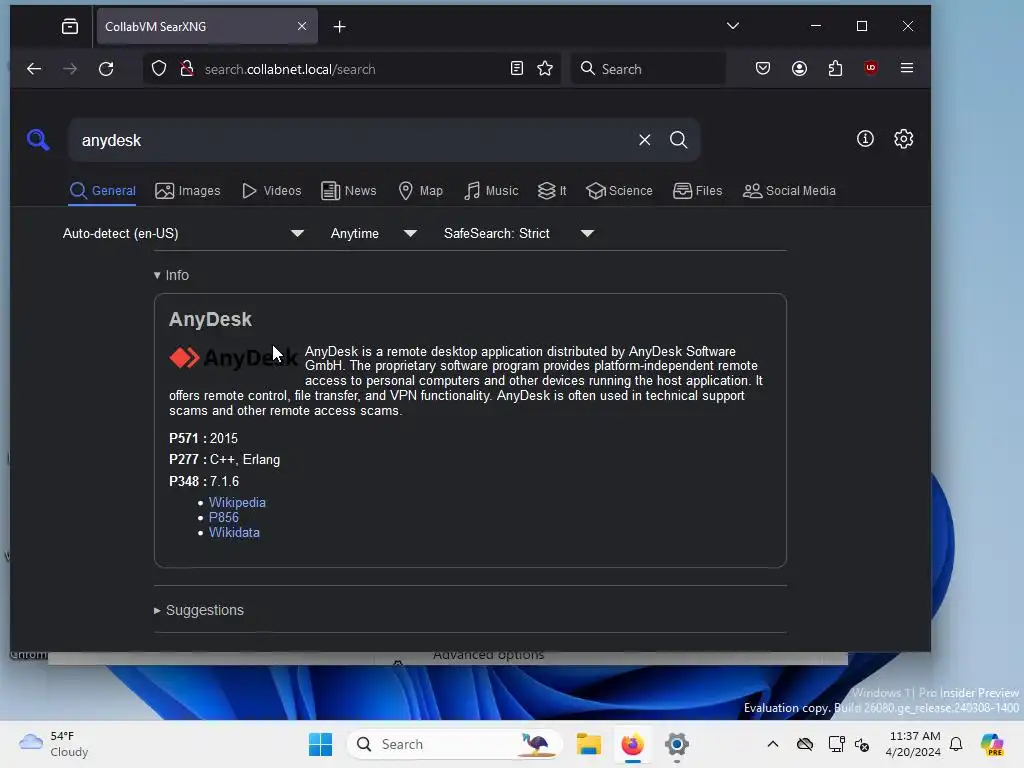Switch to It search category

coord(552,191)
